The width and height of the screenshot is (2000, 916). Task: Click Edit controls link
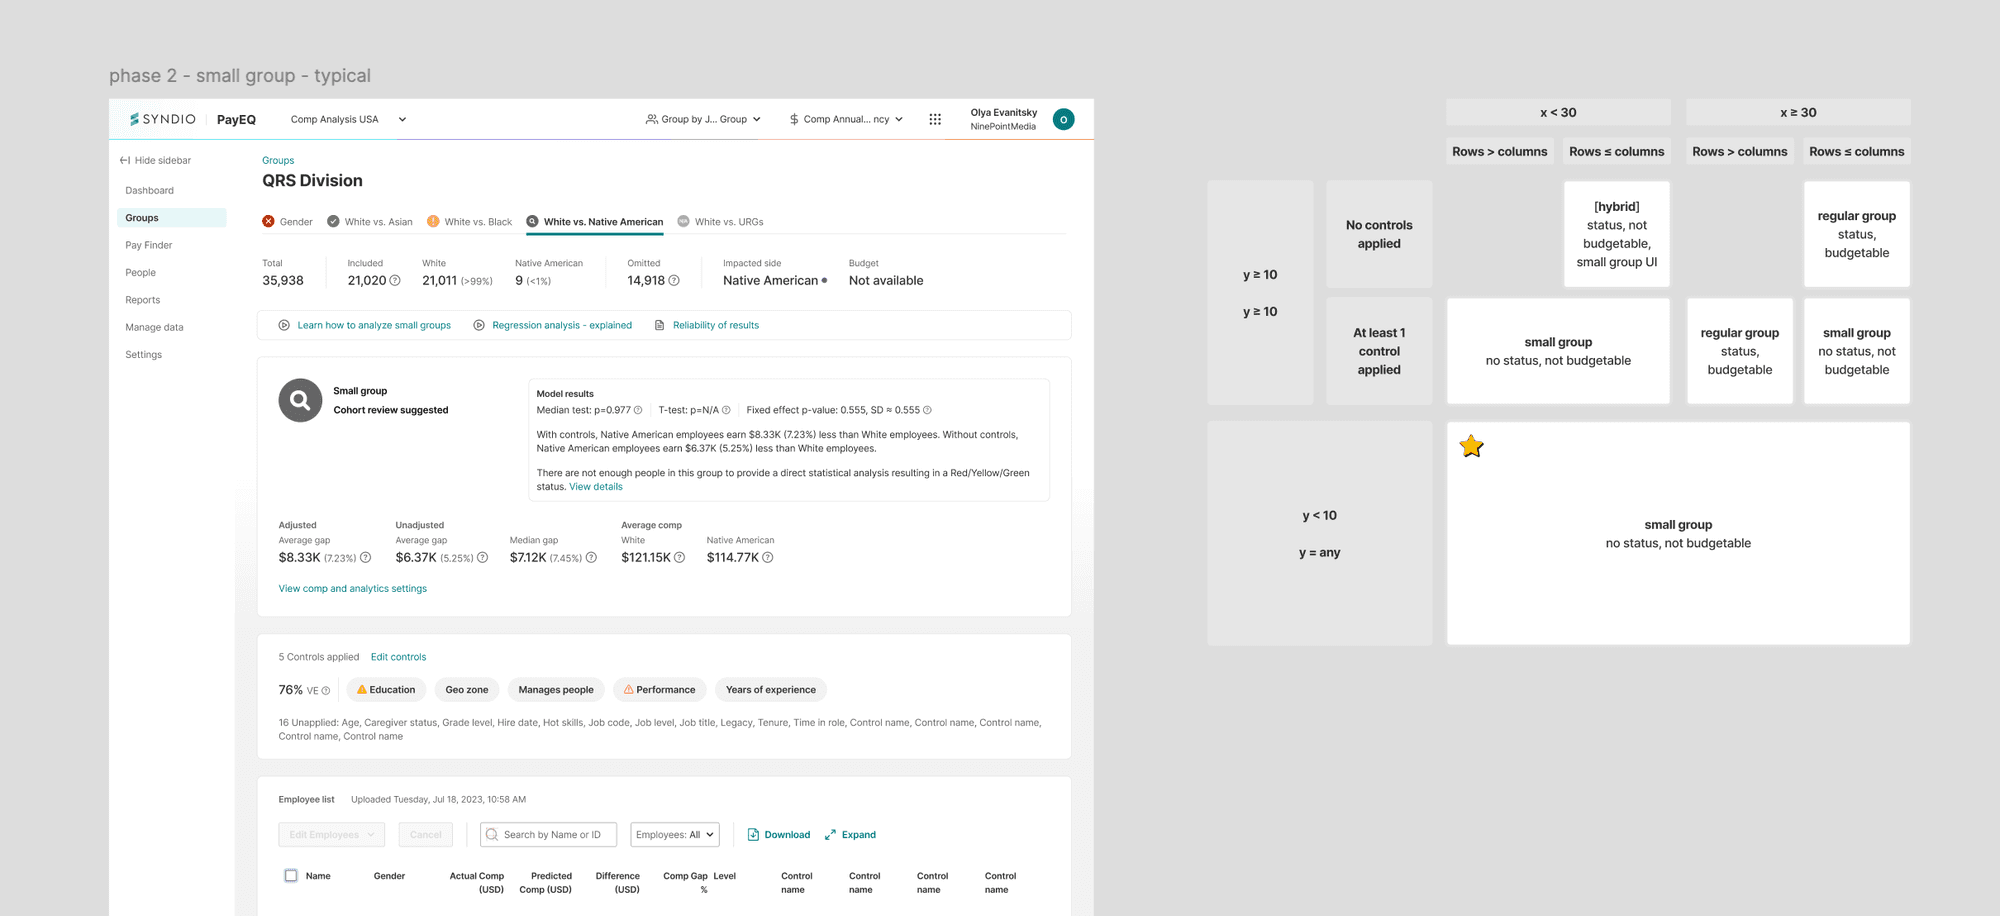click(398, 657)
